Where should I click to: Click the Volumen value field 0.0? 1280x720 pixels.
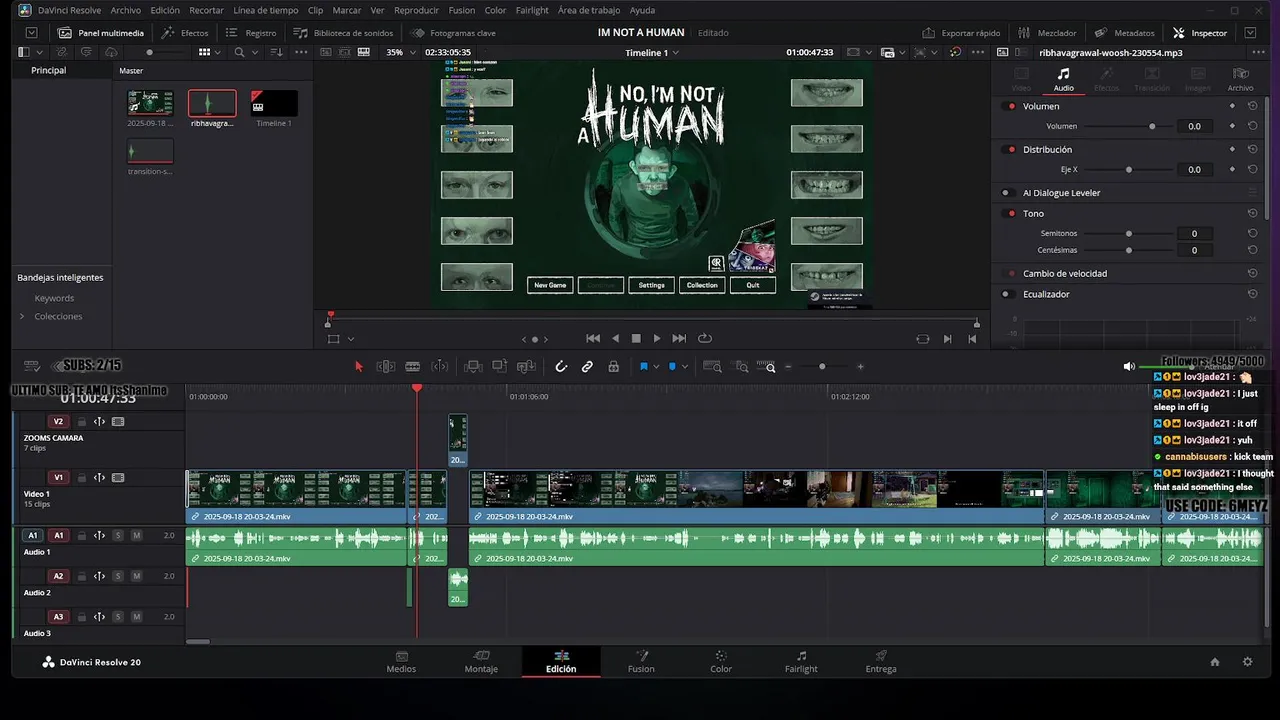(x=1194, y=127)
